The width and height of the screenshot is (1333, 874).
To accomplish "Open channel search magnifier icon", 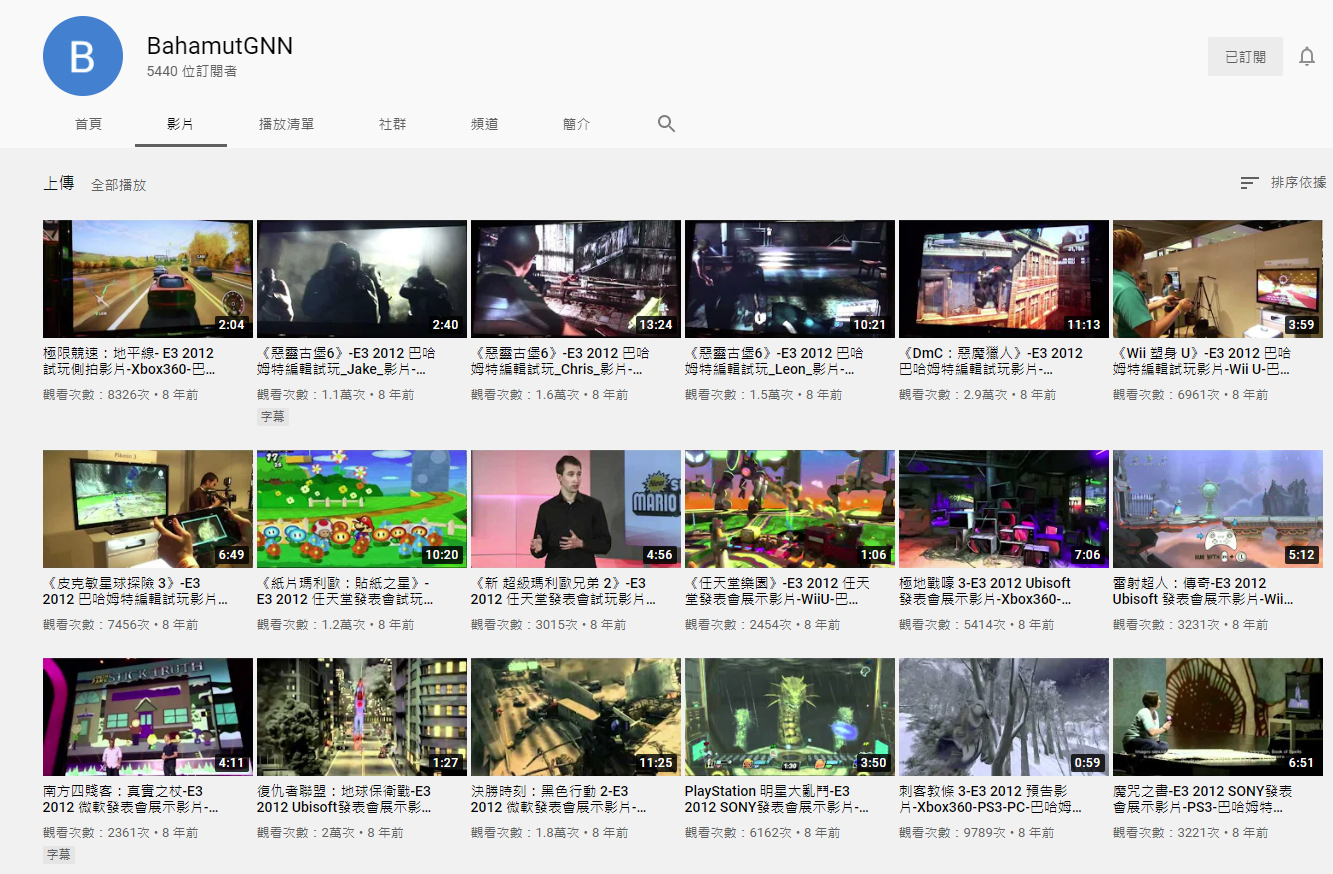I will pyautogui.click(x=666, y=124).
